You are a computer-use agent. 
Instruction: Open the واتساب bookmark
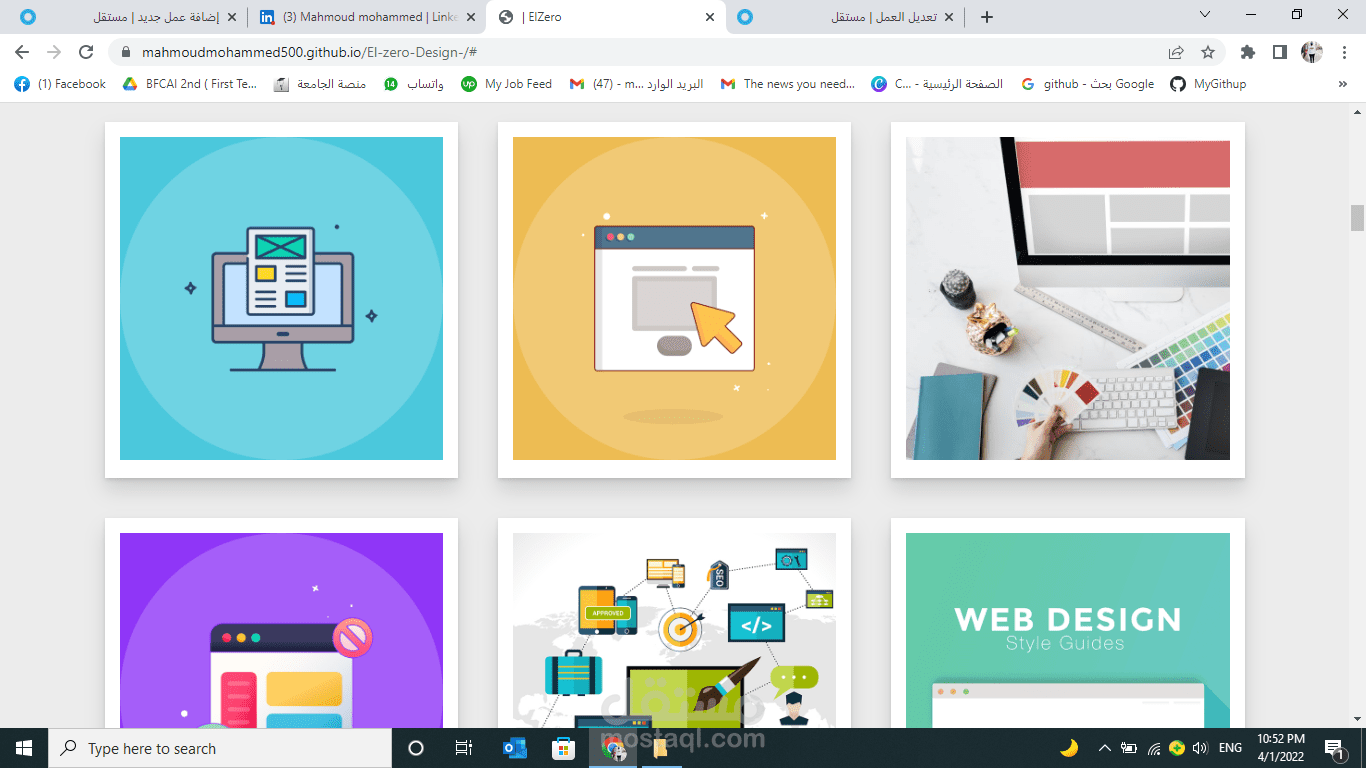tap(414, 84)
